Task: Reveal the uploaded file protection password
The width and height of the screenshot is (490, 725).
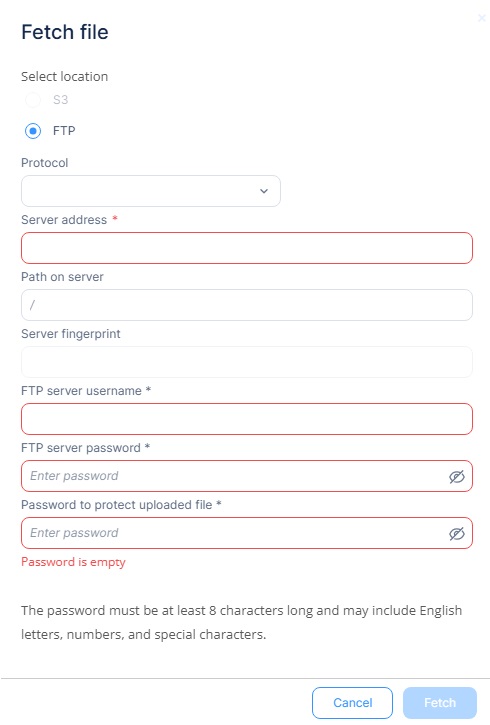Action: pyautogui.click(x=456, y=534)
